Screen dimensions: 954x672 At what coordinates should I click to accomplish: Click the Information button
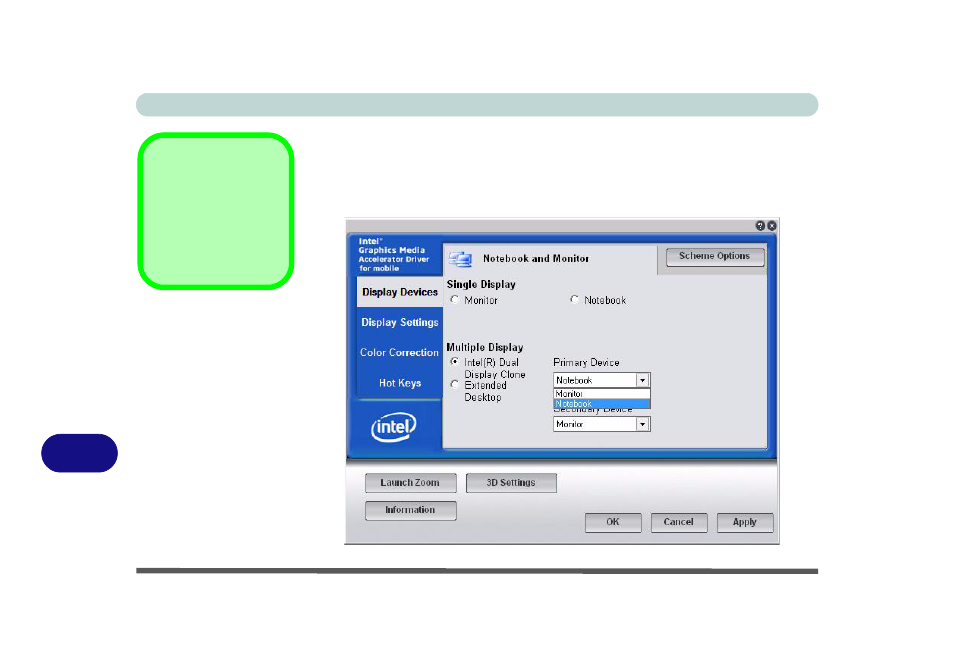pyautogui.click(x=411, y=510)
